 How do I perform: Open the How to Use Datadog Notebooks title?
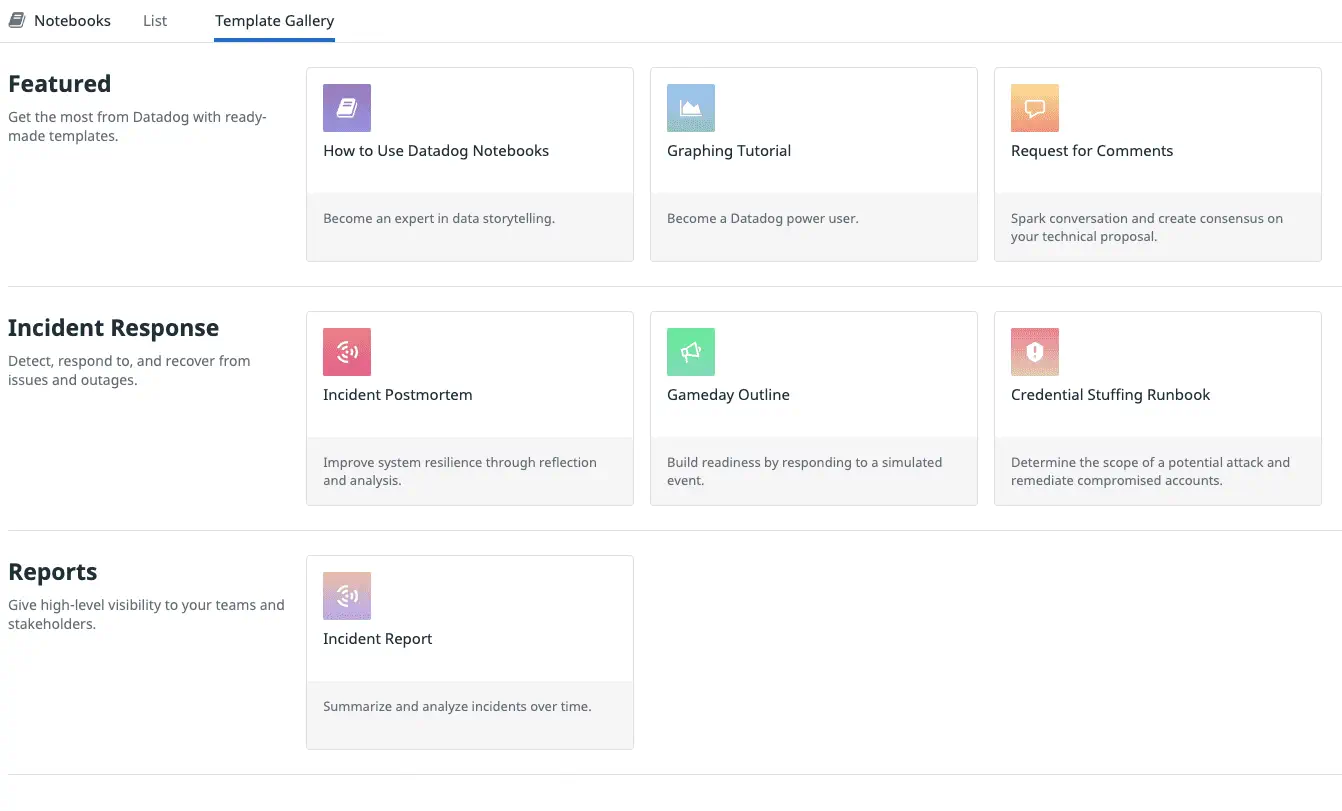[436, 151]
